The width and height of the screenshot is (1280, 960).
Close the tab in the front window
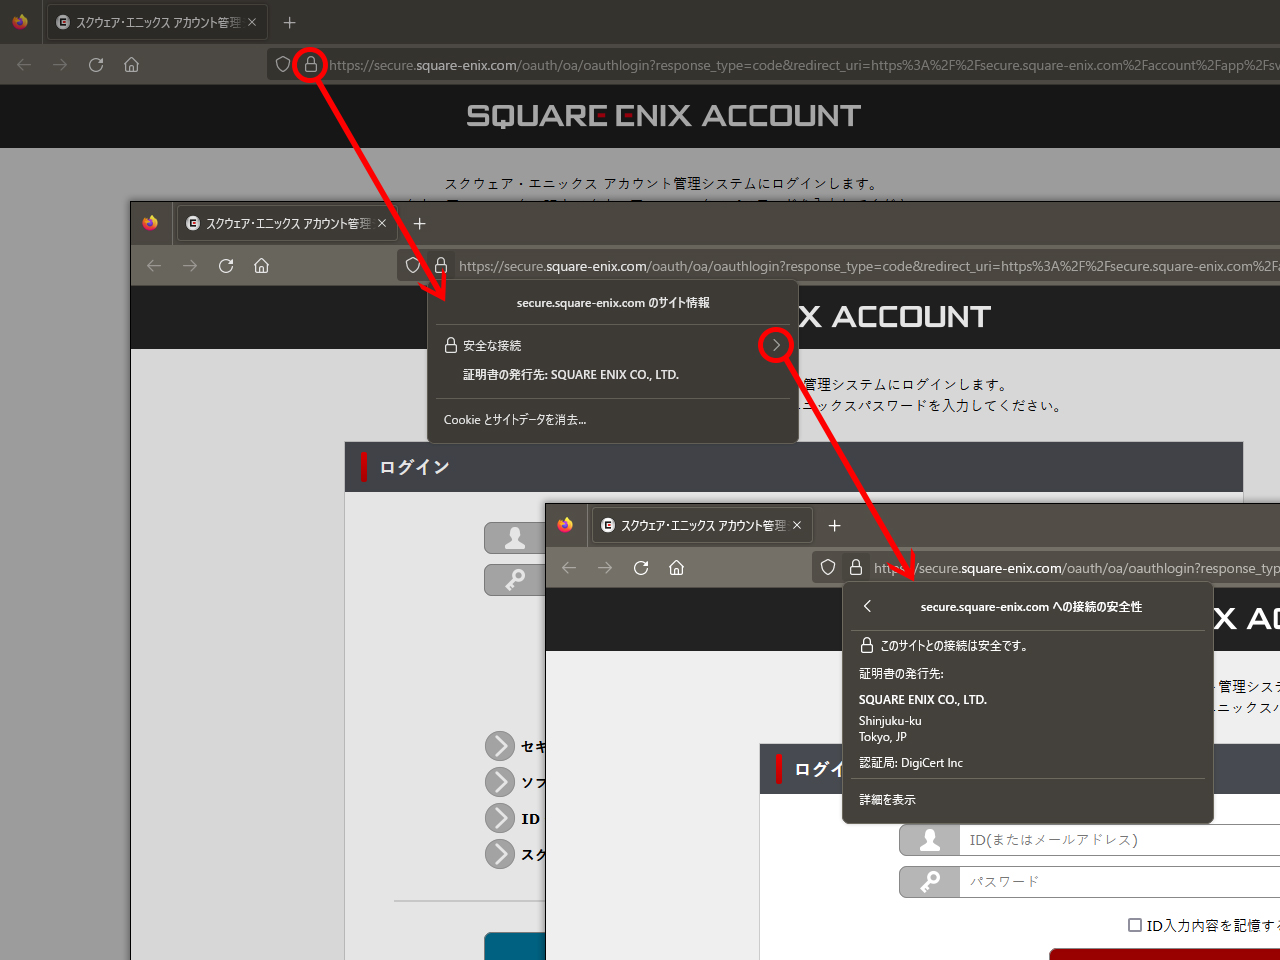796,525
